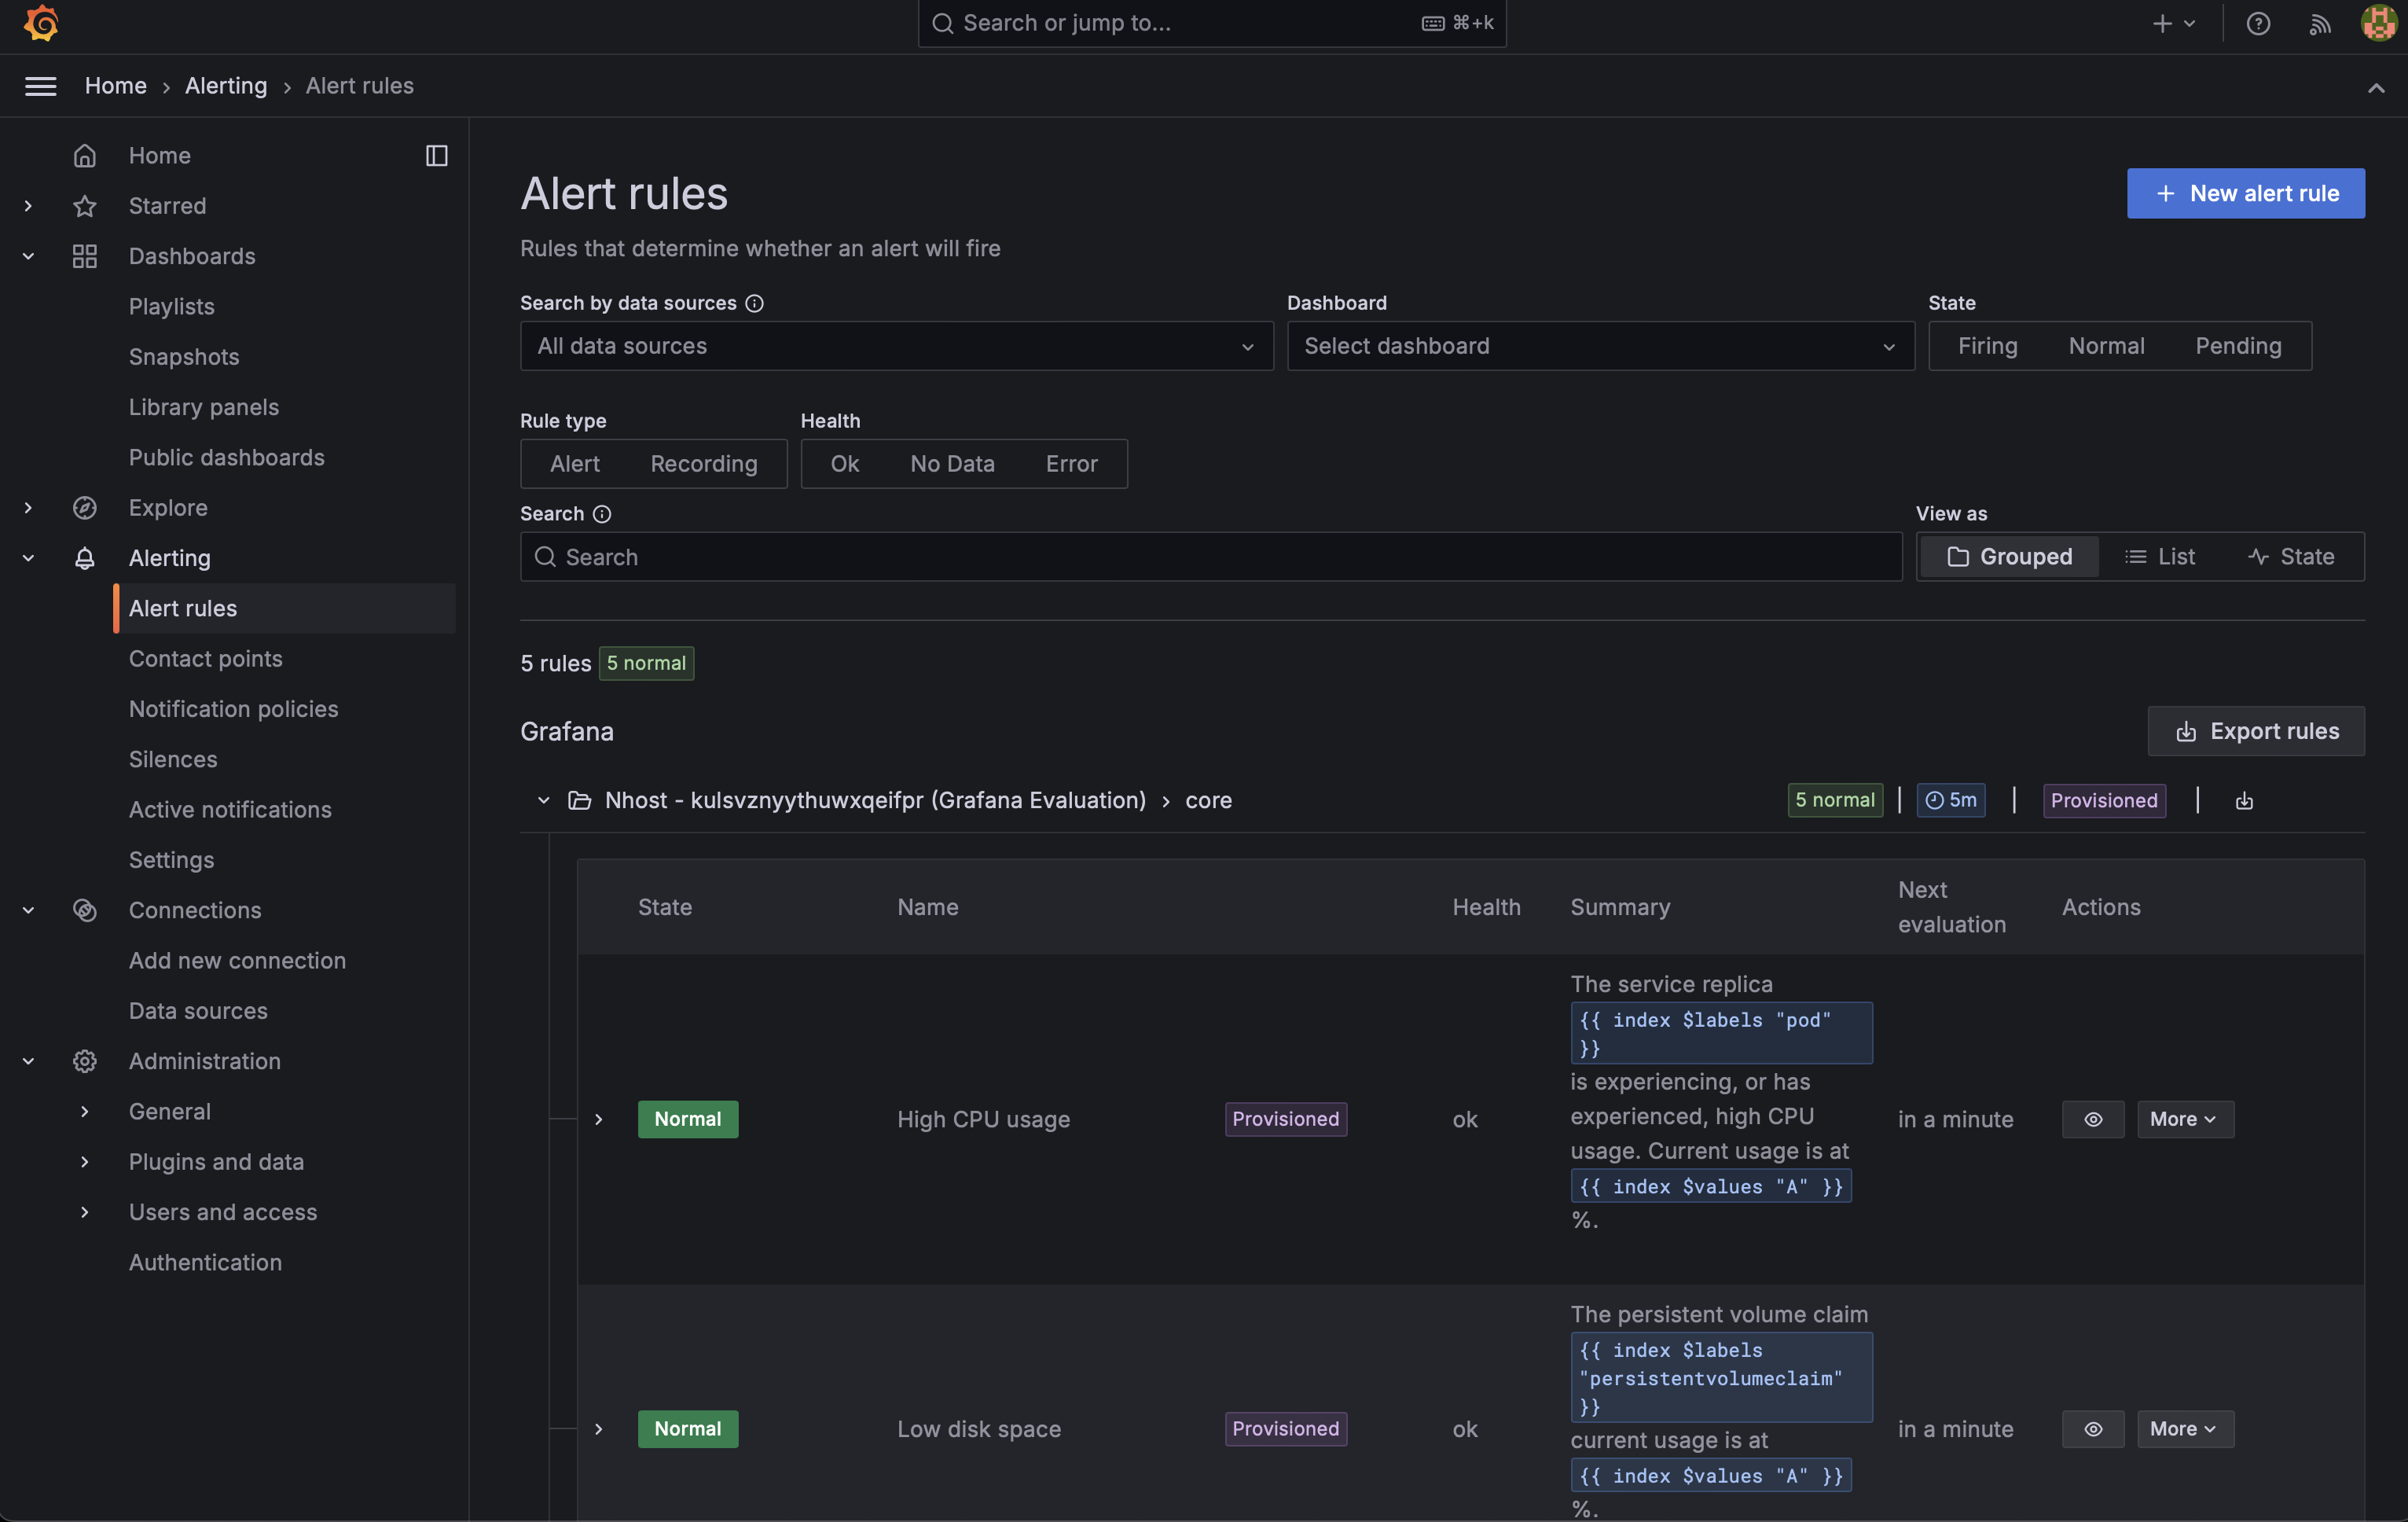Filter health by No Data

point(951,464)
